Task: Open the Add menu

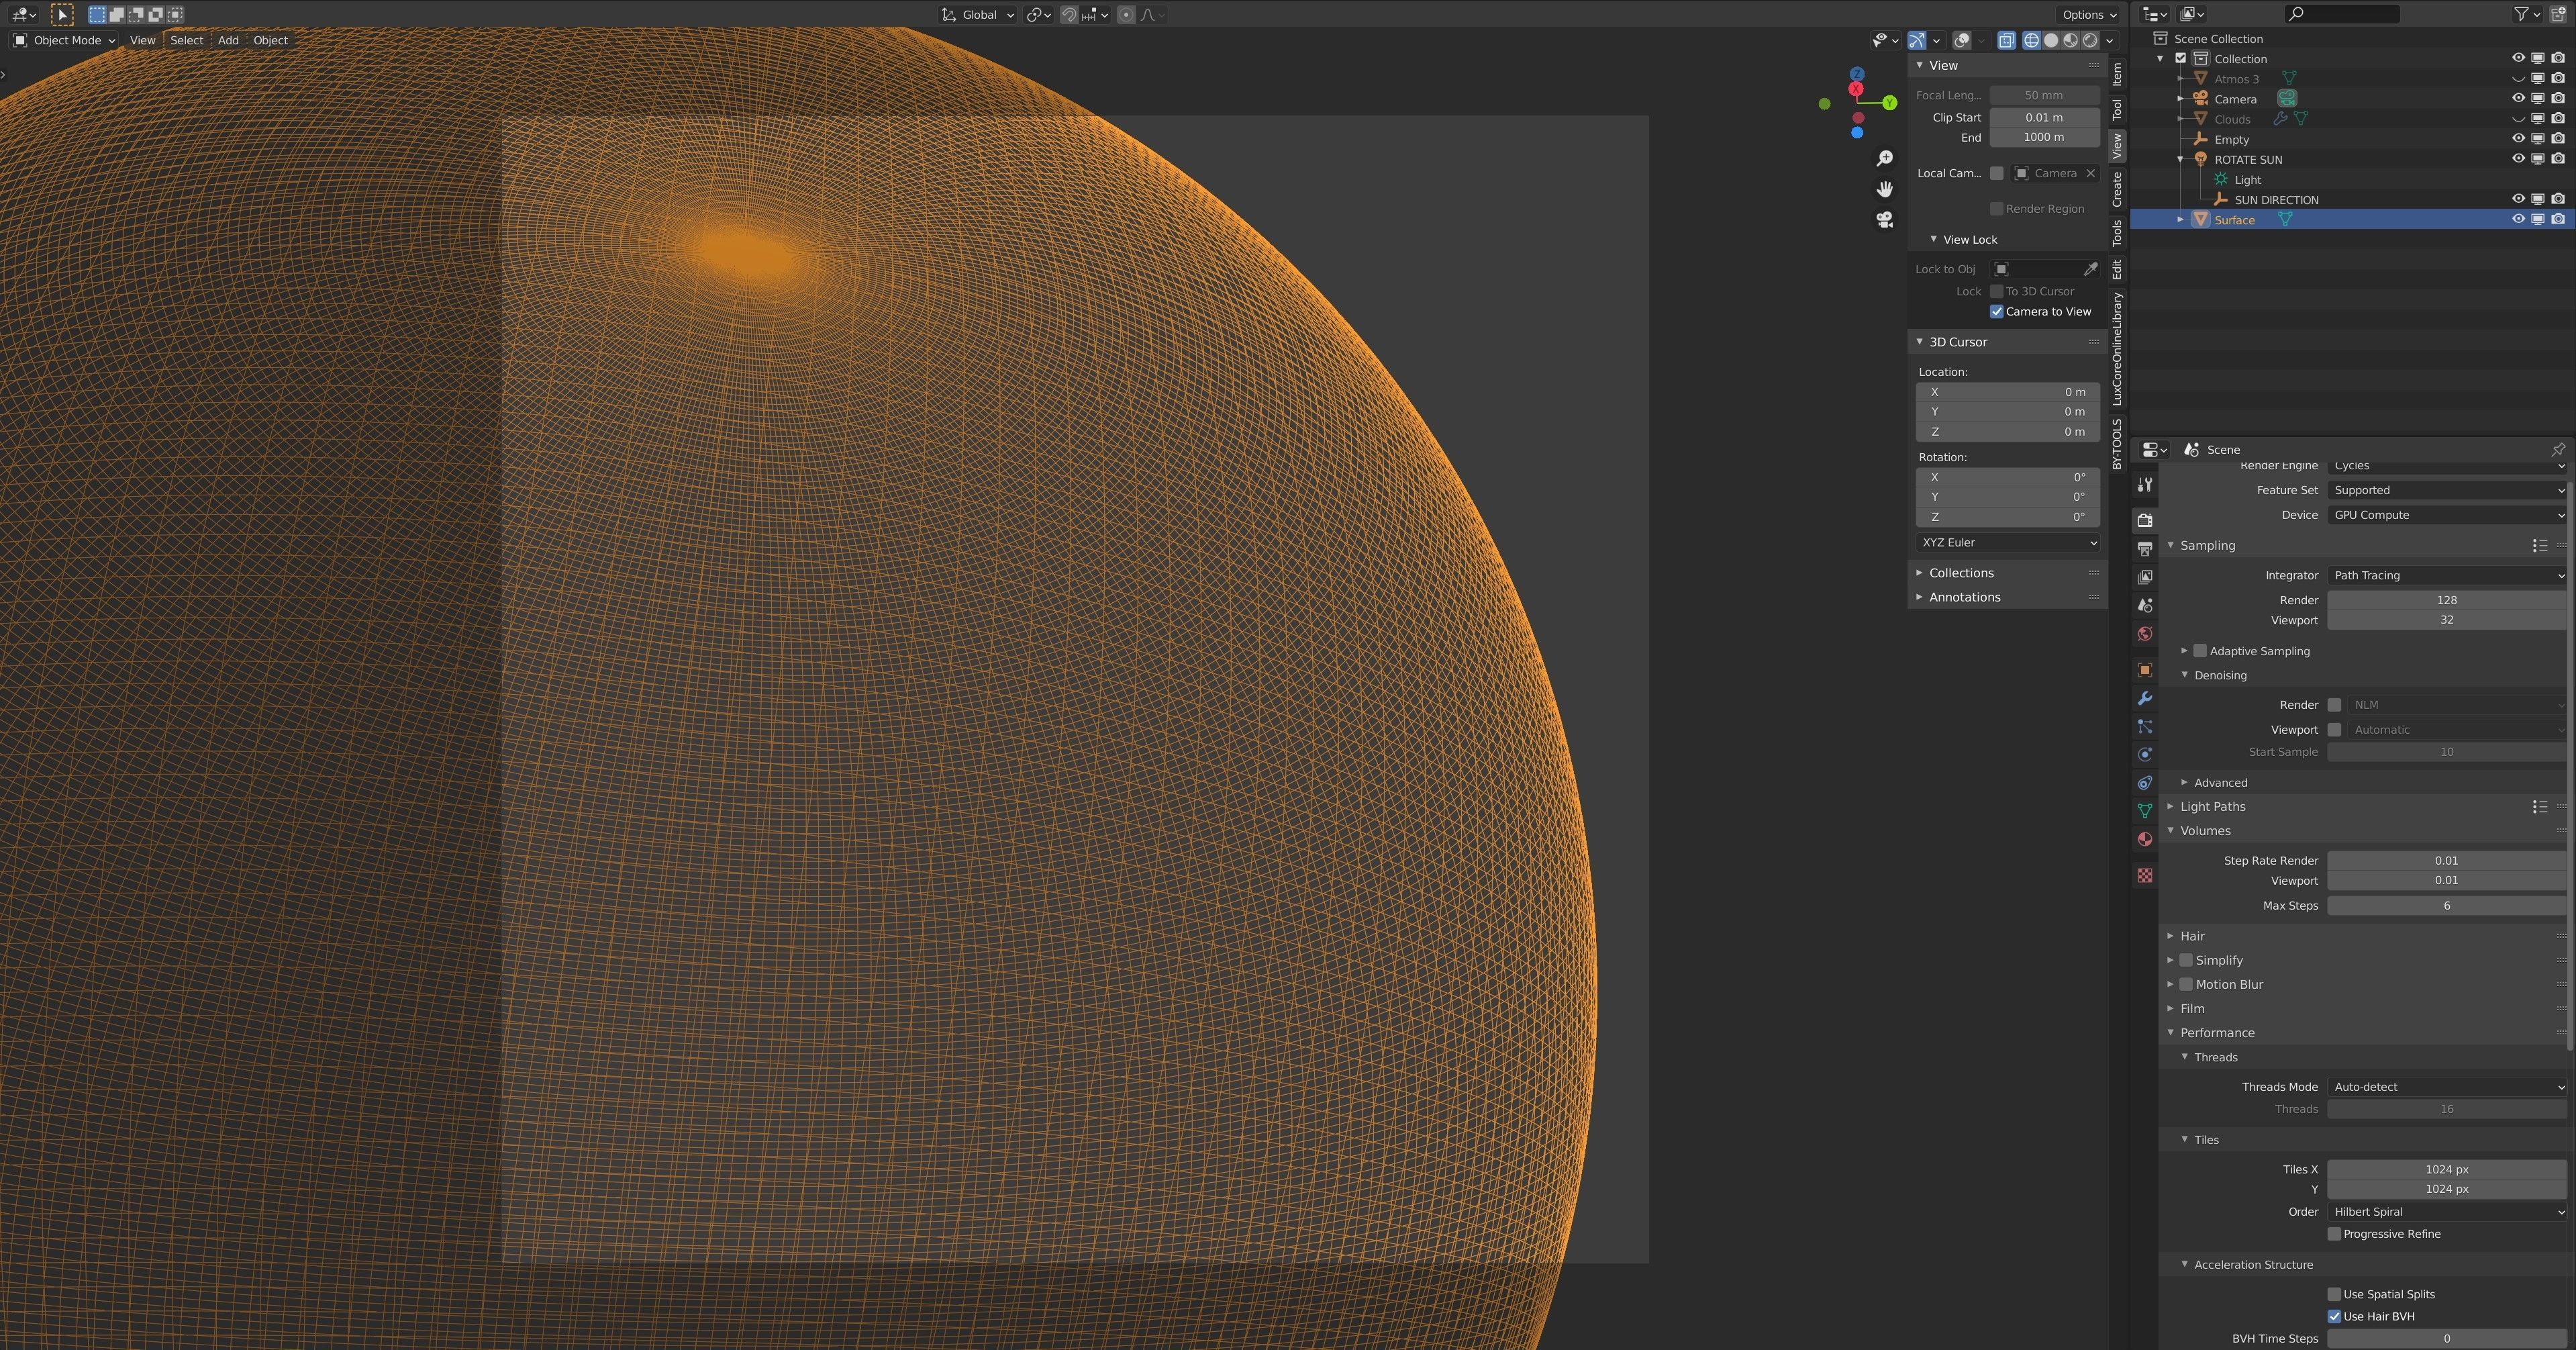Action: click(228, 41)
